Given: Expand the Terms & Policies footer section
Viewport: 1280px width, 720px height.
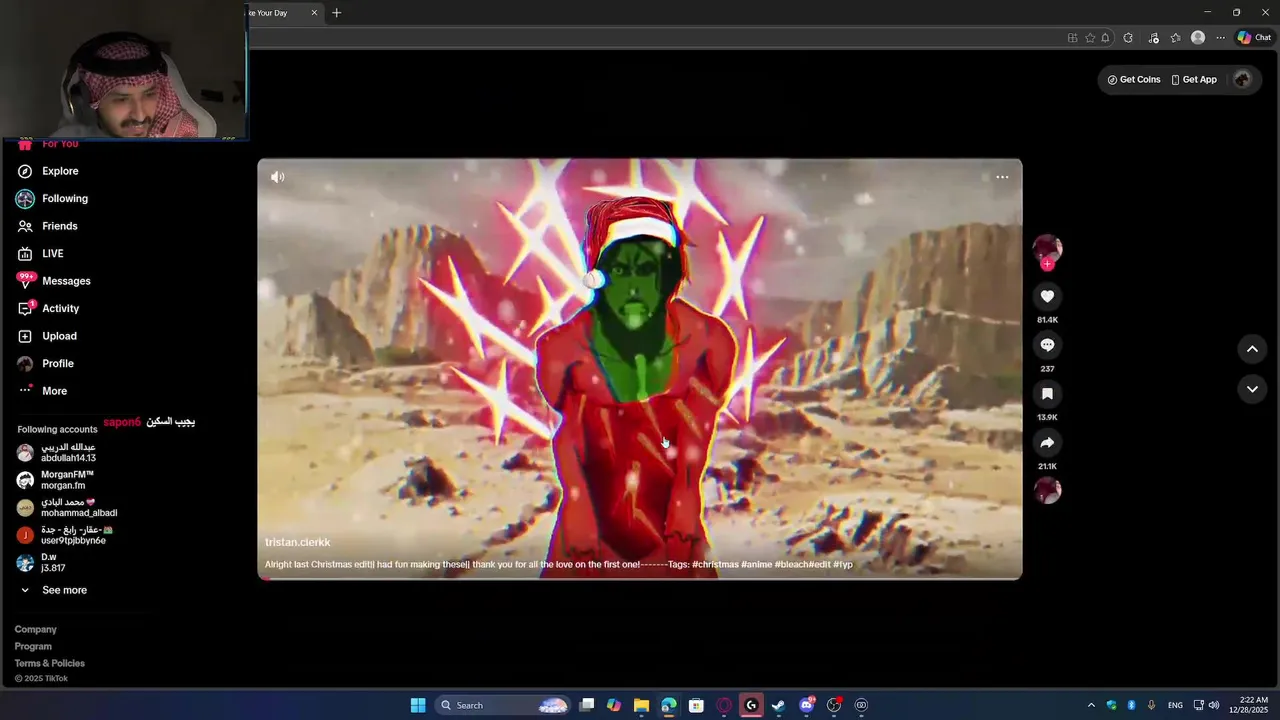Looking at the screenshot, I should pos(50,664).
